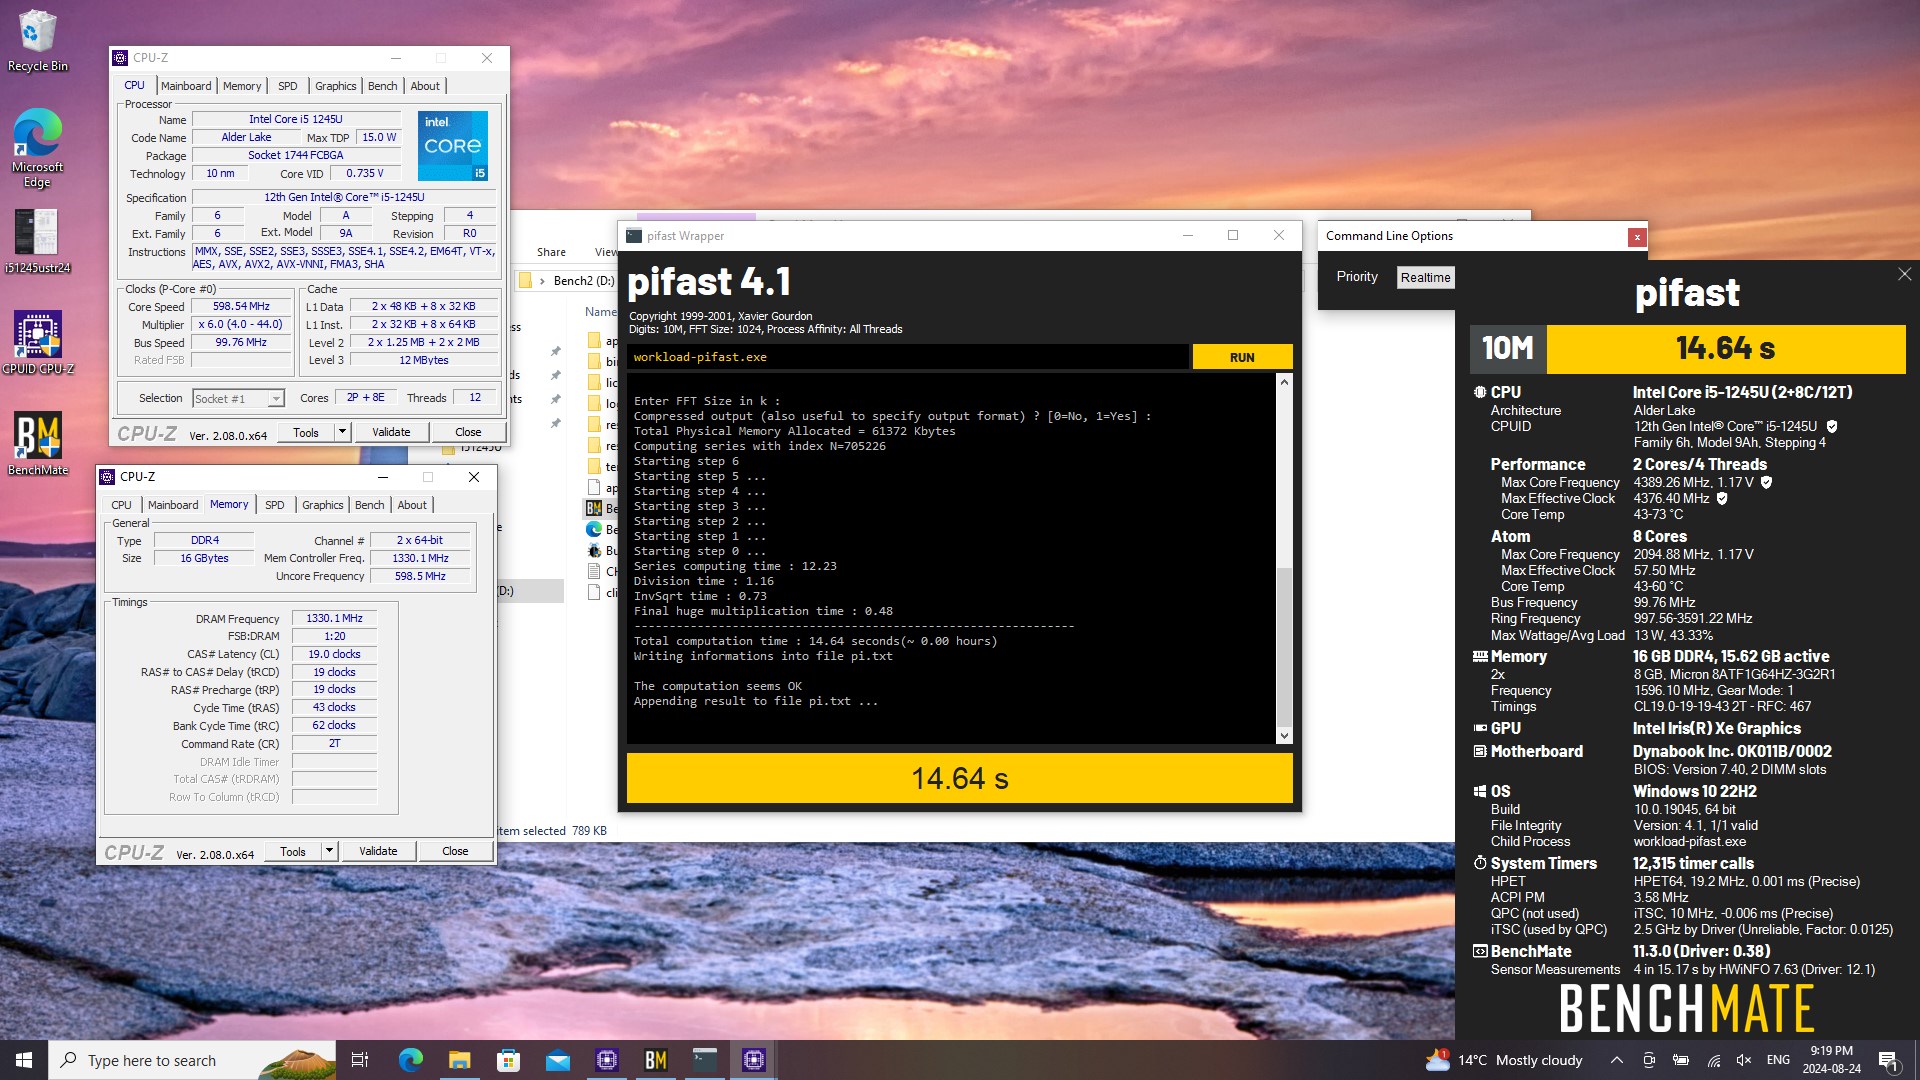Switch to Mainboard tab in the upper CPU-Z window
This screenshot has height=1080, width=1920.
[x=186, y=86]
